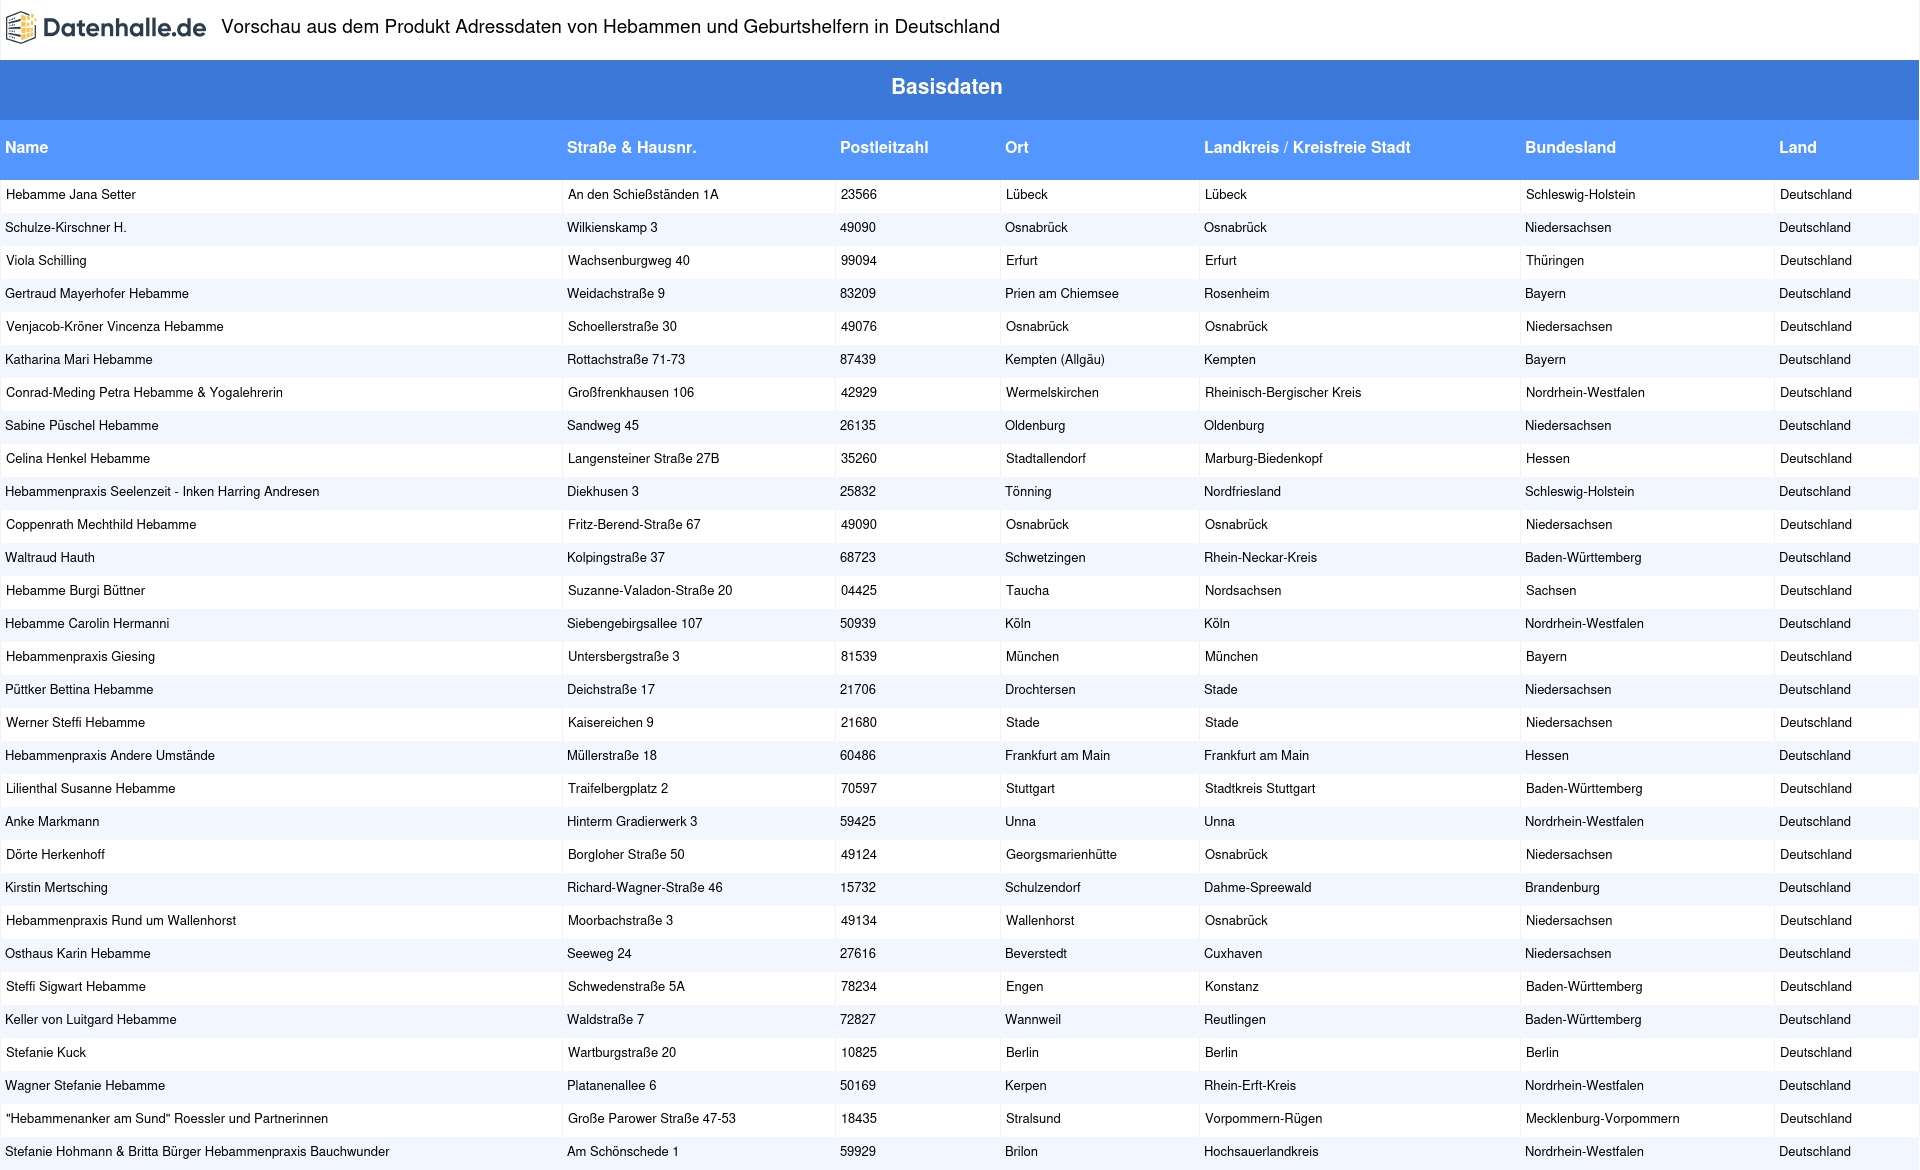The image size is (1920, 1170).
Task: Click the Landkreis cell Marburg-Biedenkopf
Action: (1264, 459)
